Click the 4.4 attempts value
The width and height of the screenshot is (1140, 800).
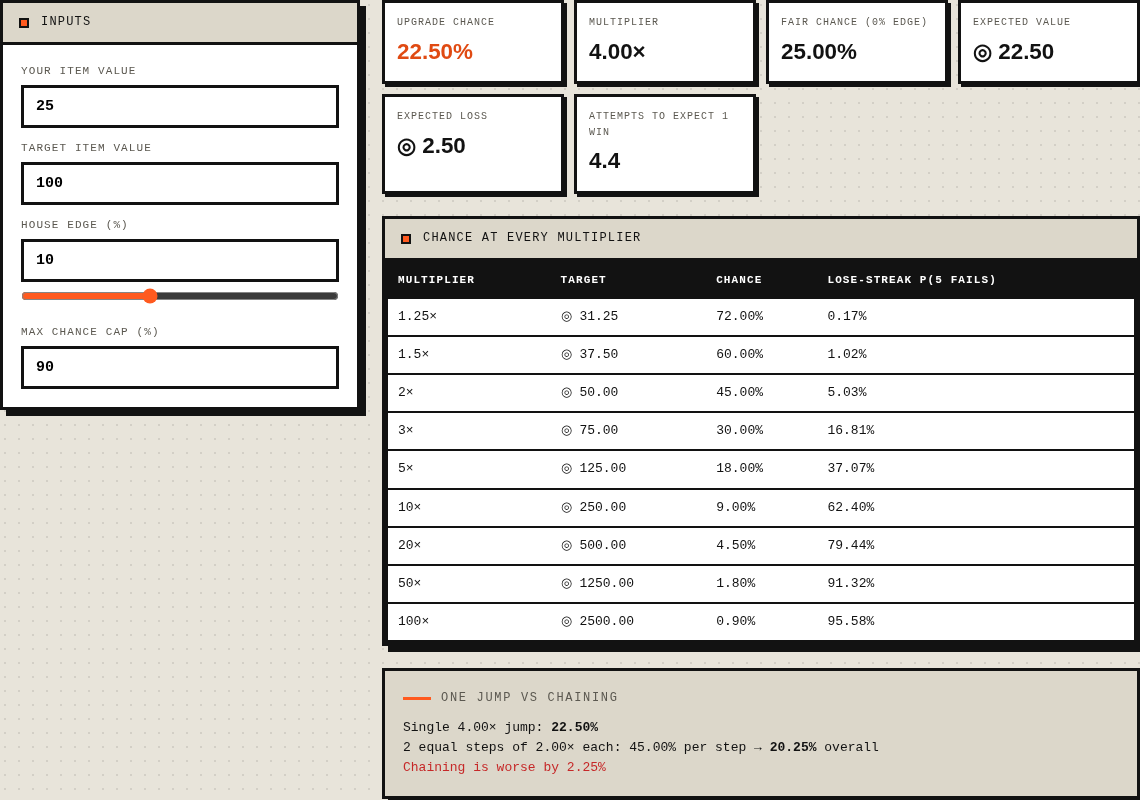click(604, 161)
